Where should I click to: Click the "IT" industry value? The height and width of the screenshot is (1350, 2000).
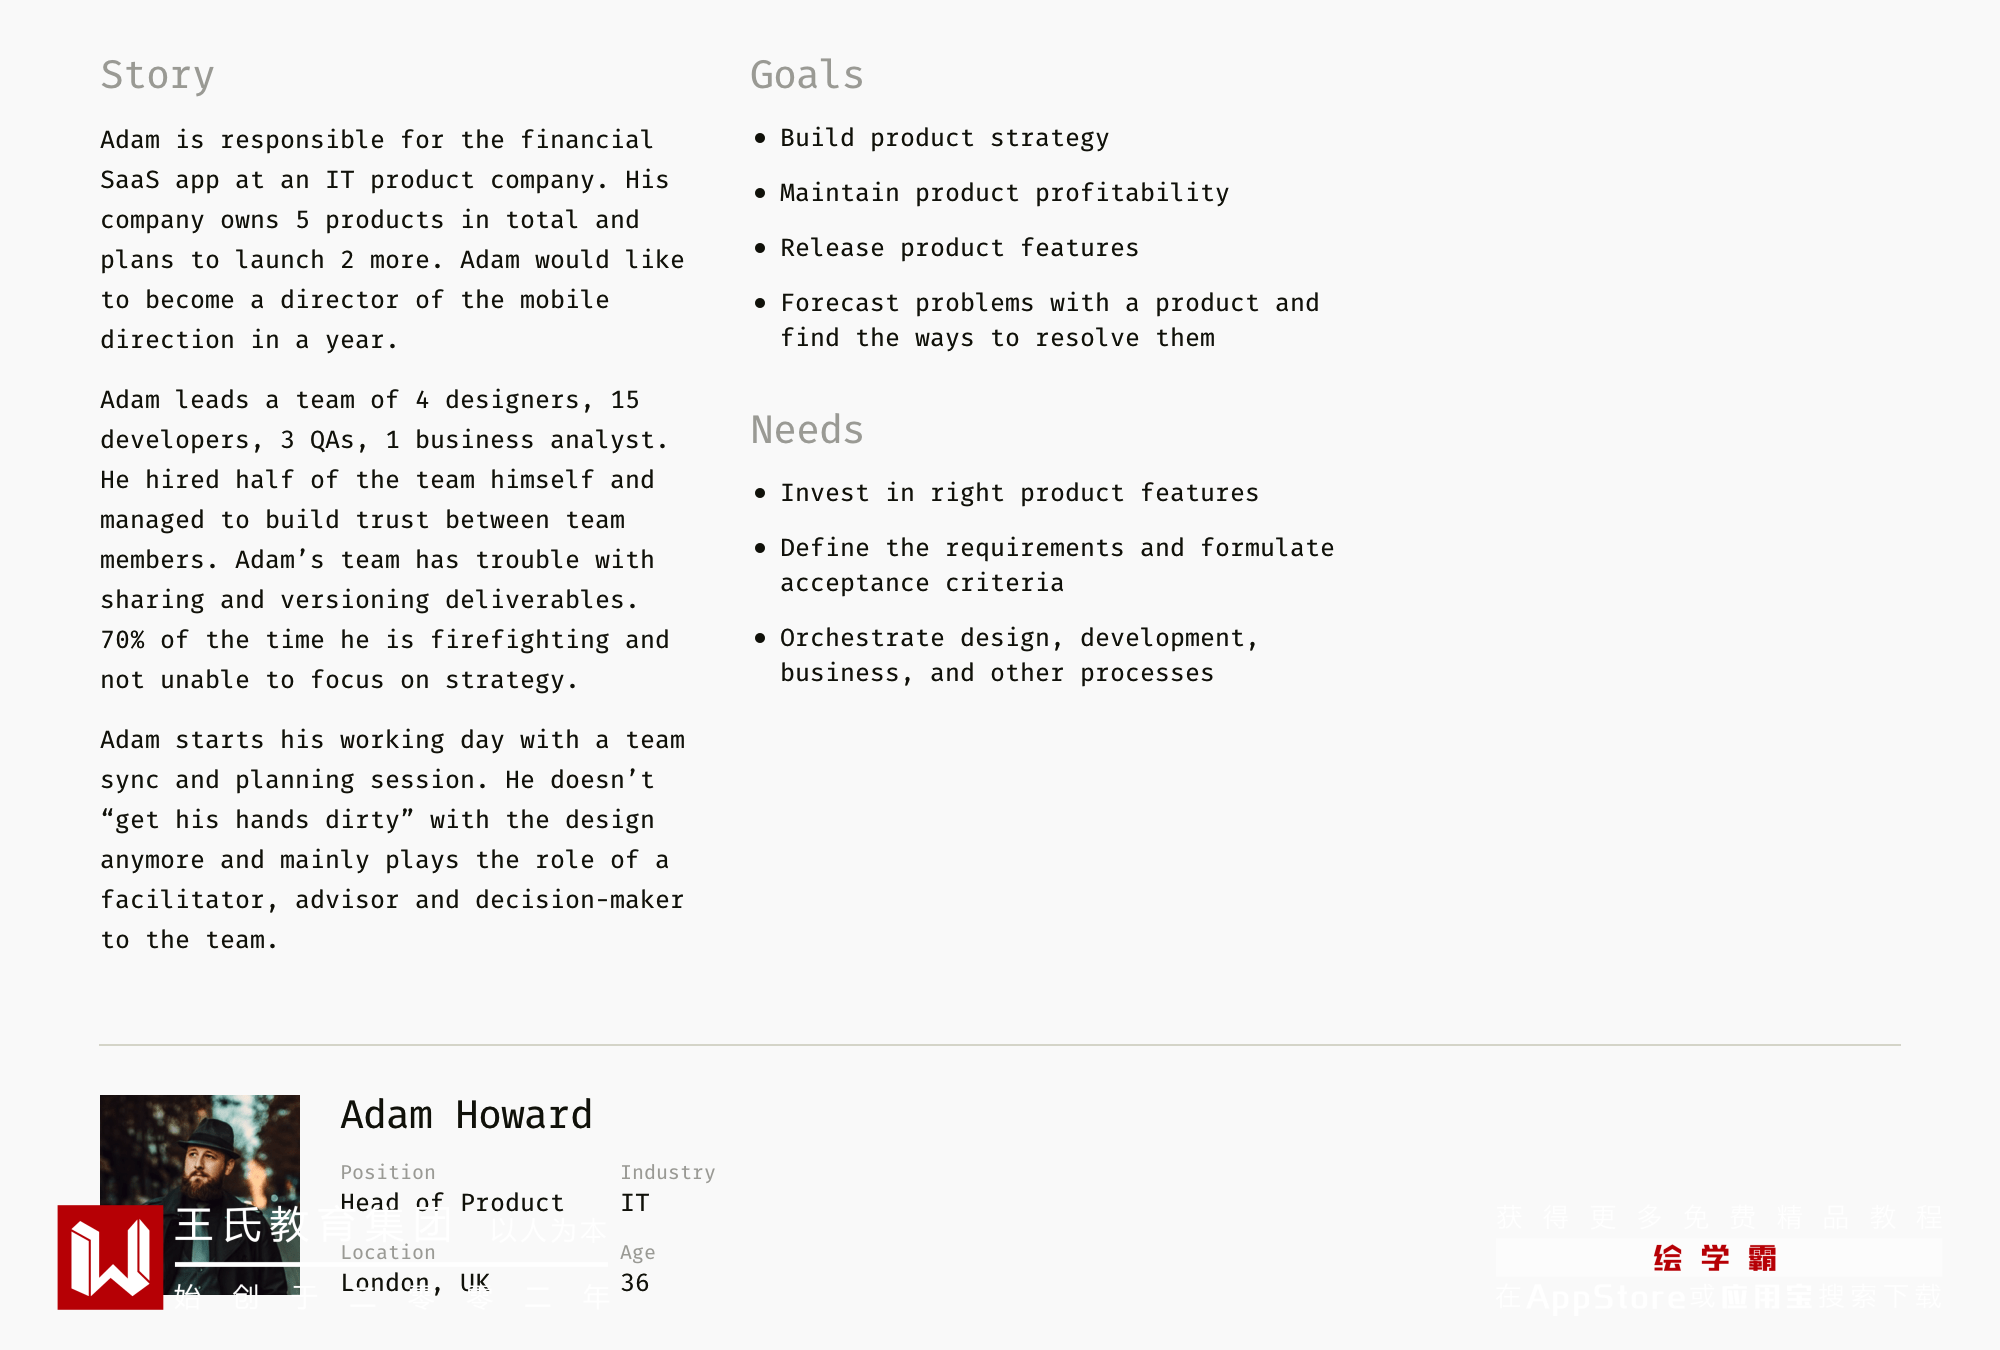(635, 1202)
